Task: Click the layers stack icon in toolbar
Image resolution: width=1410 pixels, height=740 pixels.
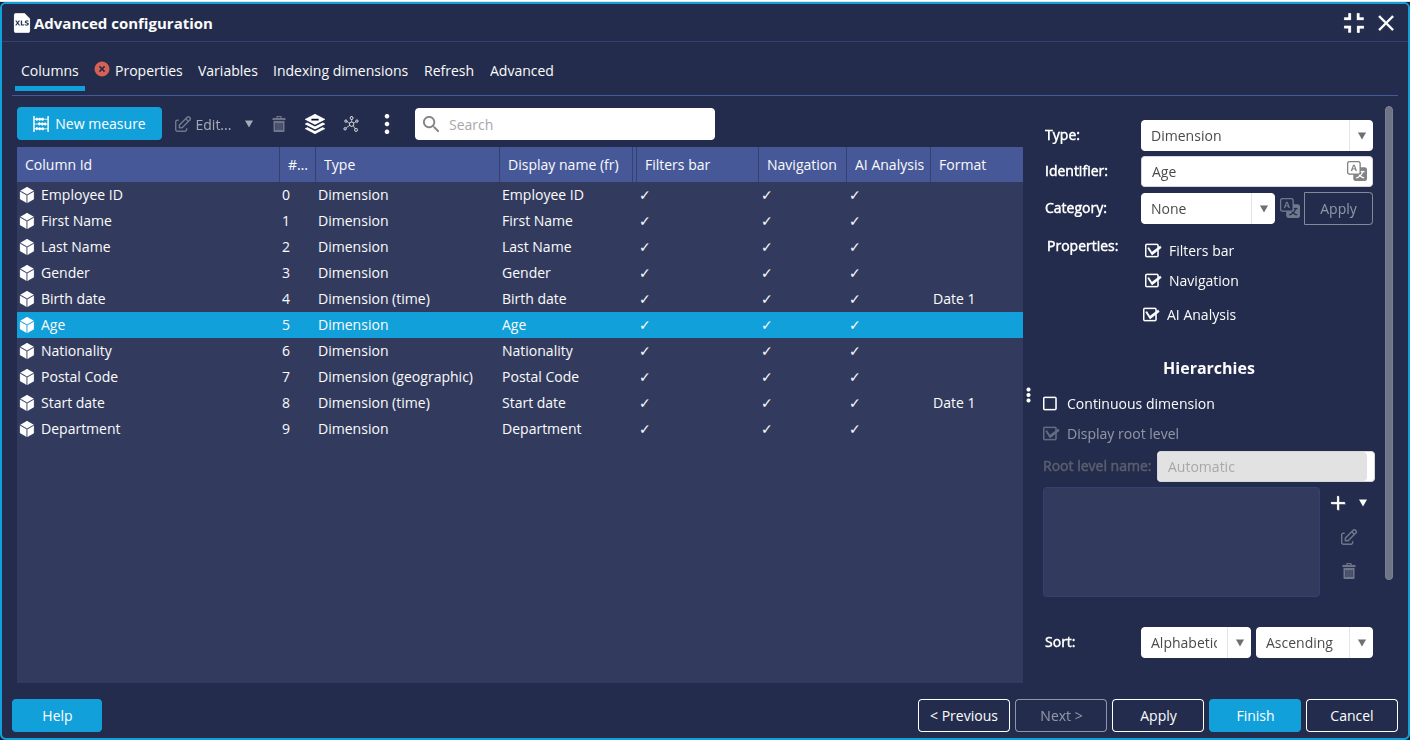Action: tap(315, 124)
